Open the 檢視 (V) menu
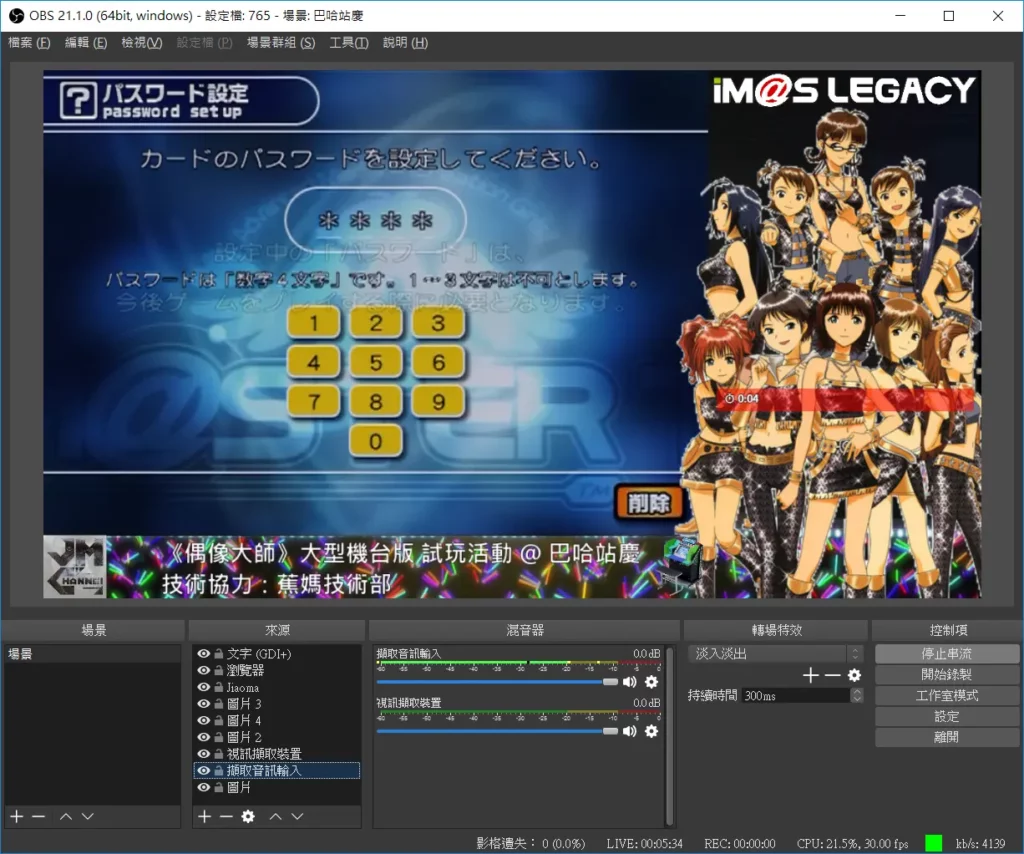This screenshot has width=1024, height=854. [142, 43]
